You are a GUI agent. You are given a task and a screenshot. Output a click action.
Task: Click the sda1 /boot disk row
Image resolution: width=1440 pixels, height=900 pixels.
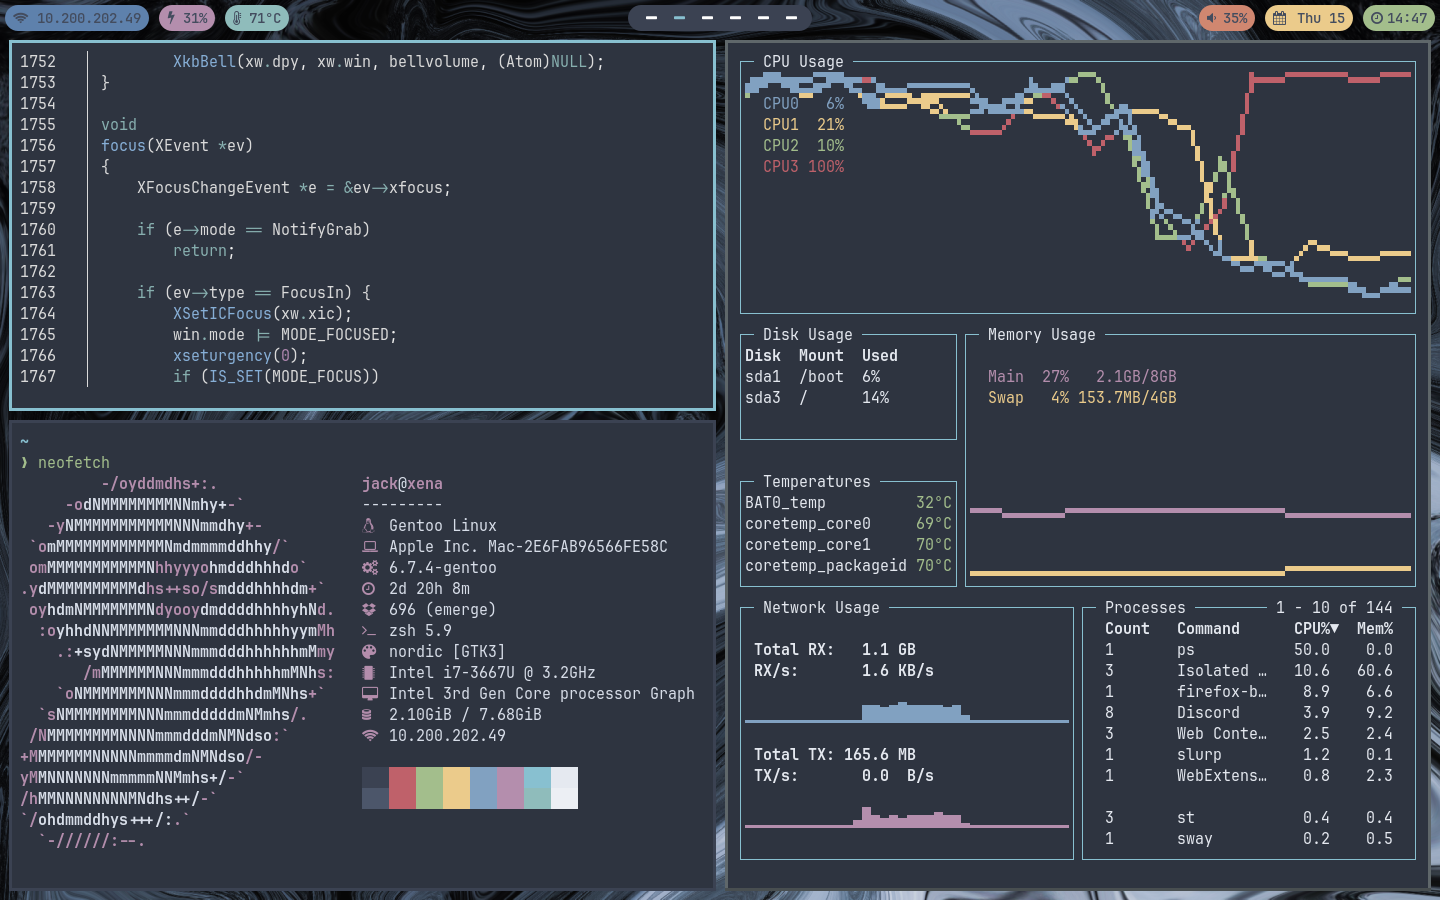tap(813, 376)
